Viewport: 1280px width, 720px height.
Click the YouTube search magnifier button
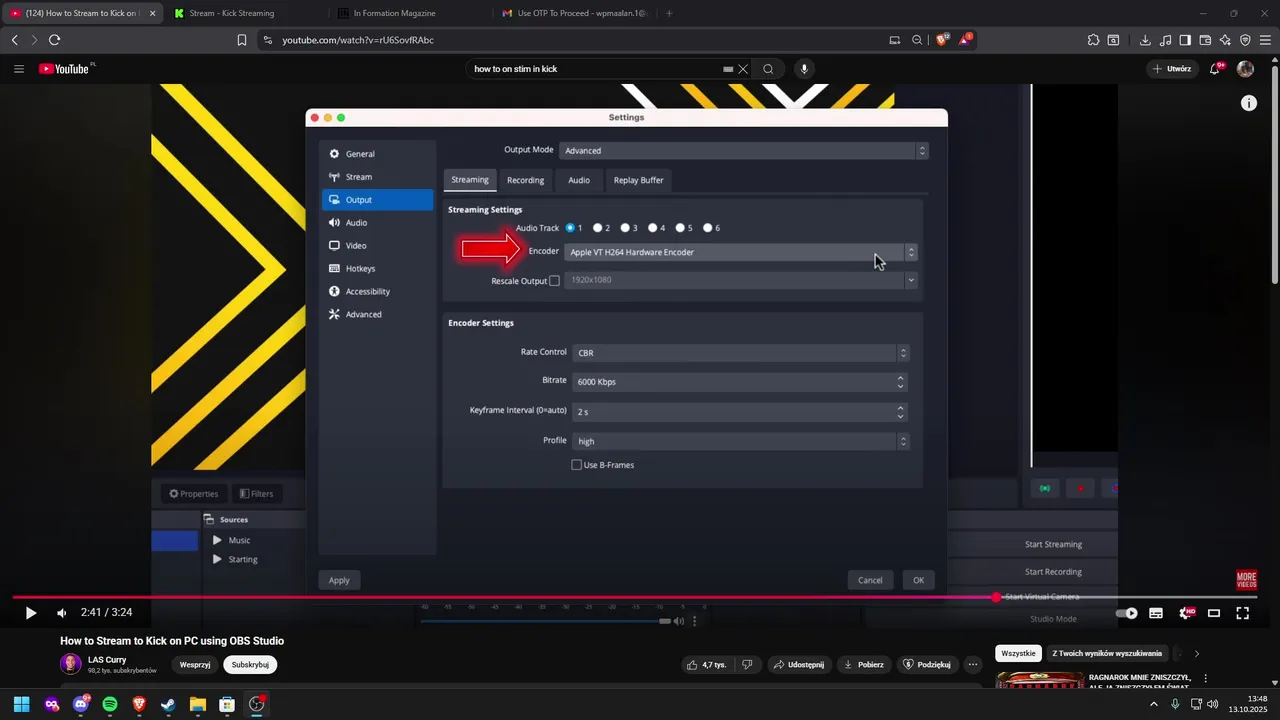(x=768, y=69)
